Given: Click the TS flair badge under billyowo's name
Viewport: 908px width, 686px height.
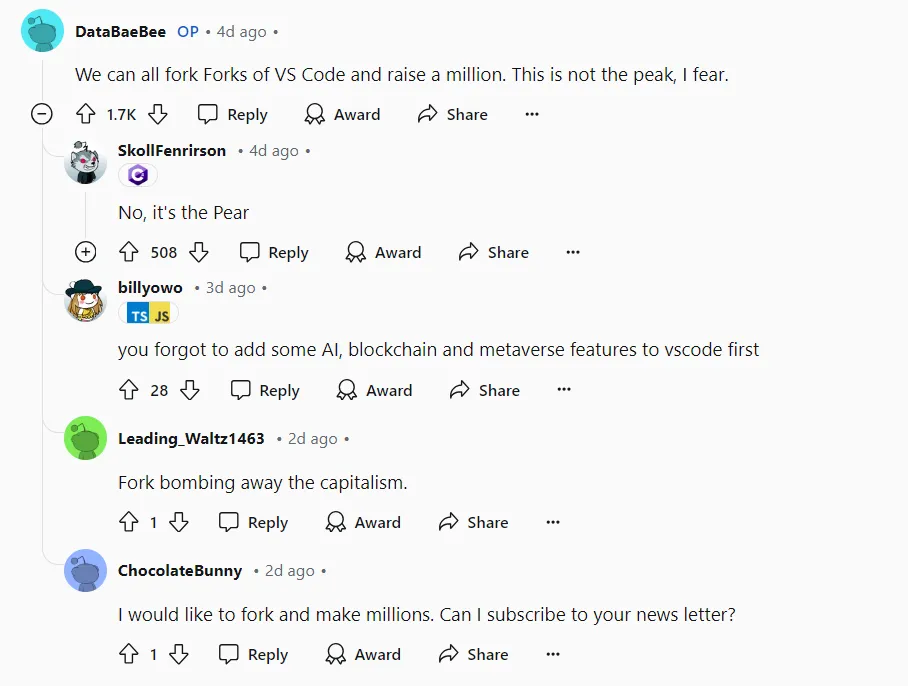Looking at the screenshot, I should pos(138,313).
